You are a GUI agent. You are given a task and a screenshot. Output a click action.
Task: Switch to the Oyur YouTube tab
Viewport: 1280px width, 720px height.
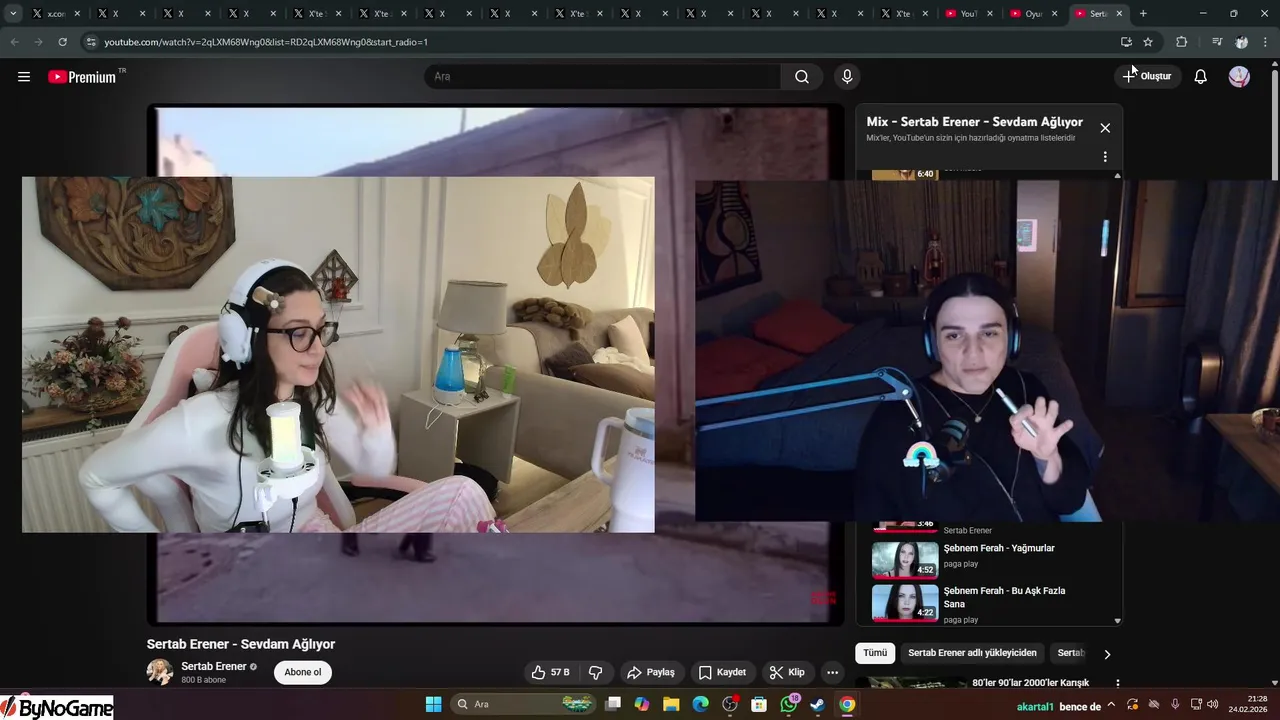1034,14
